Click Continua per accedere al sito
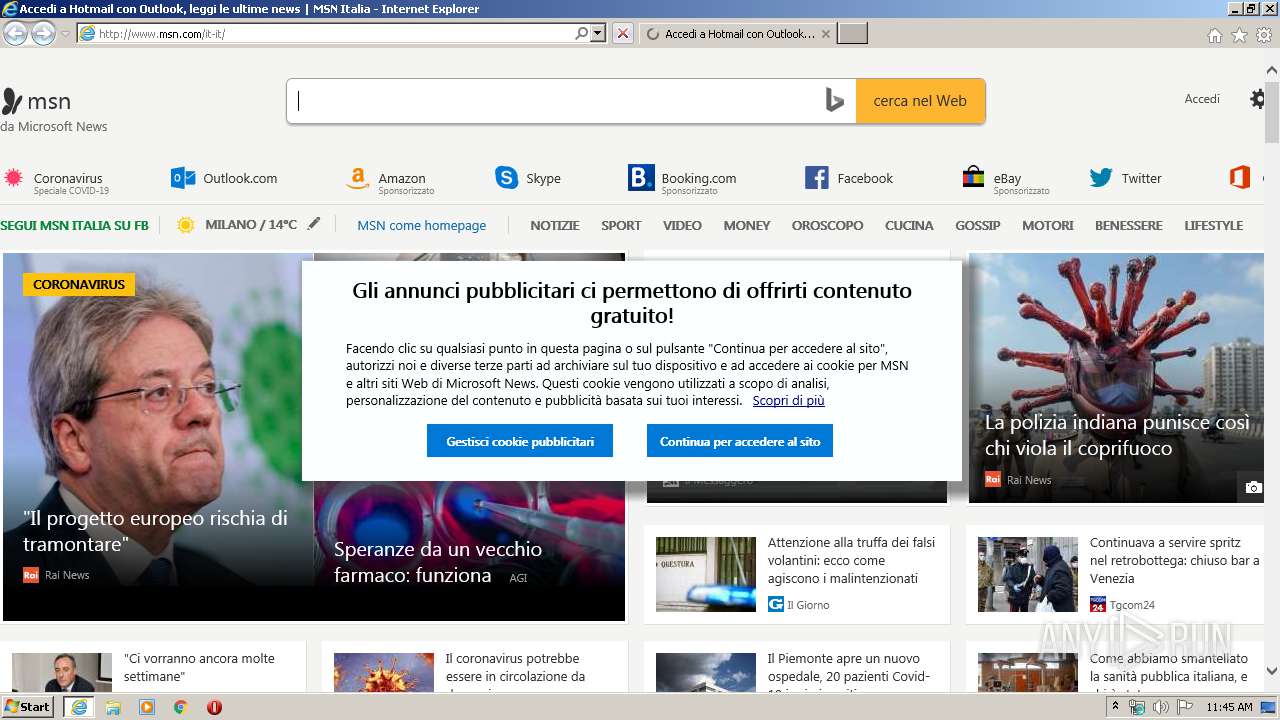1280x720 pixels. (740, 441)
